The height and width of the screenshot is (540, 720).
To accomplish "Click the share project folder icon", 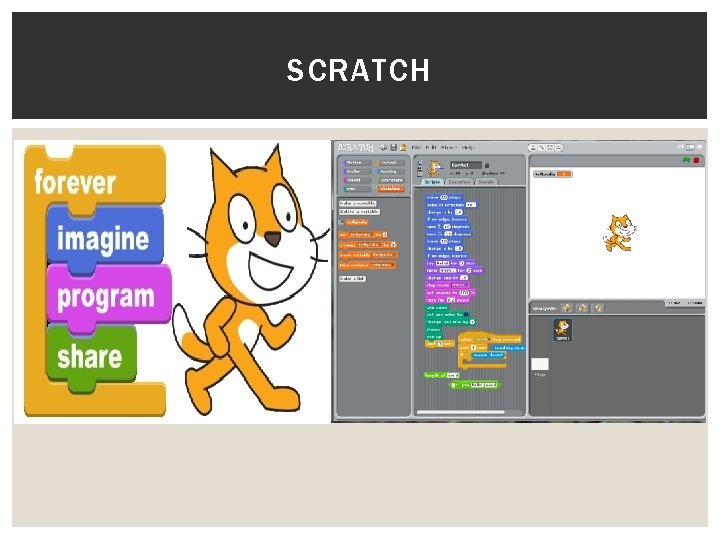I will click(x=403, y=147).
